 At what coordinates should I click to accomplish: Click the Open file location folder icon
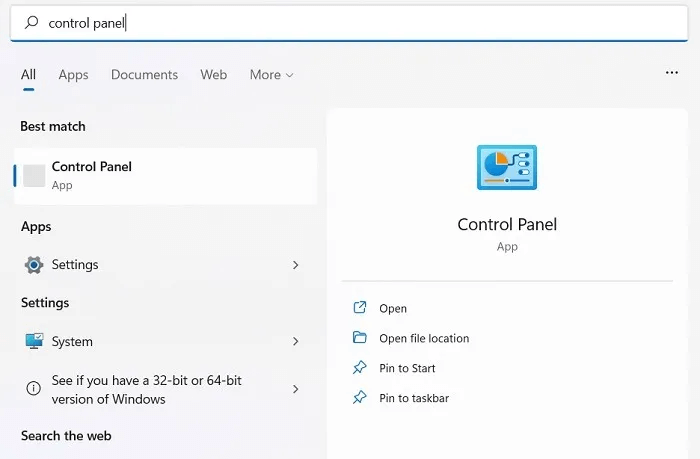coord(360,338)
